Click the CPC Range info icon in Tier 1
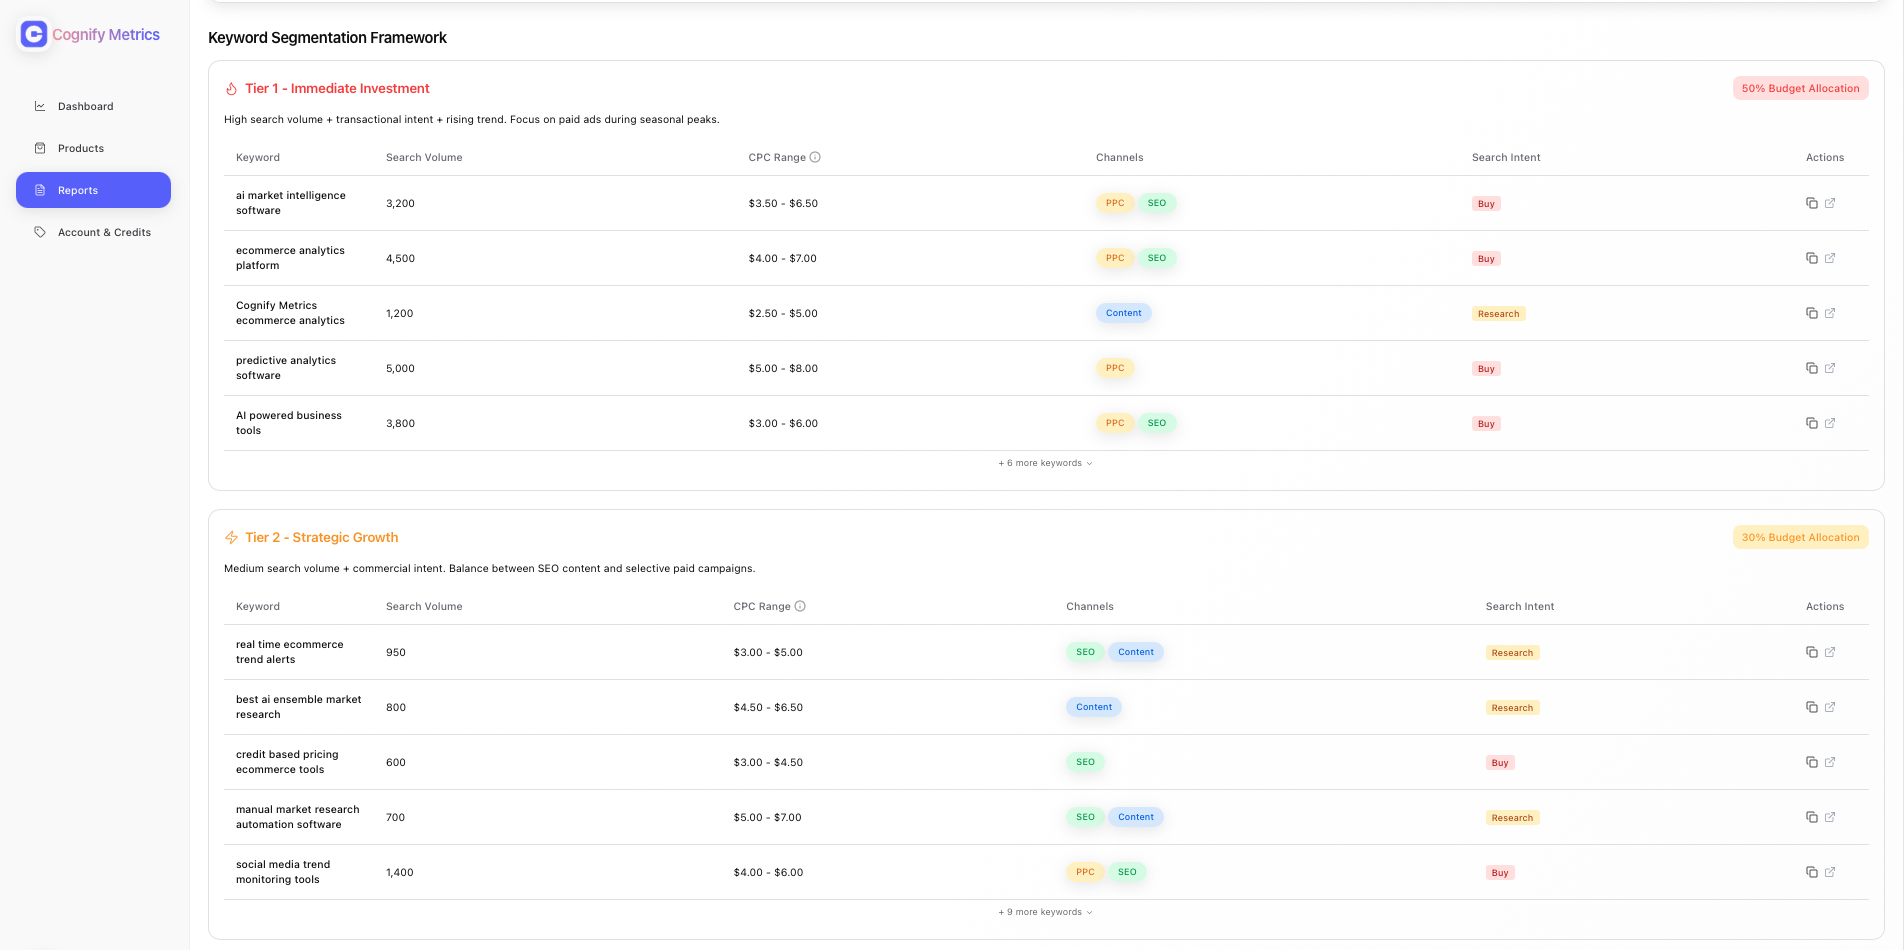The image size is (1904, 950). pos(816,157)
